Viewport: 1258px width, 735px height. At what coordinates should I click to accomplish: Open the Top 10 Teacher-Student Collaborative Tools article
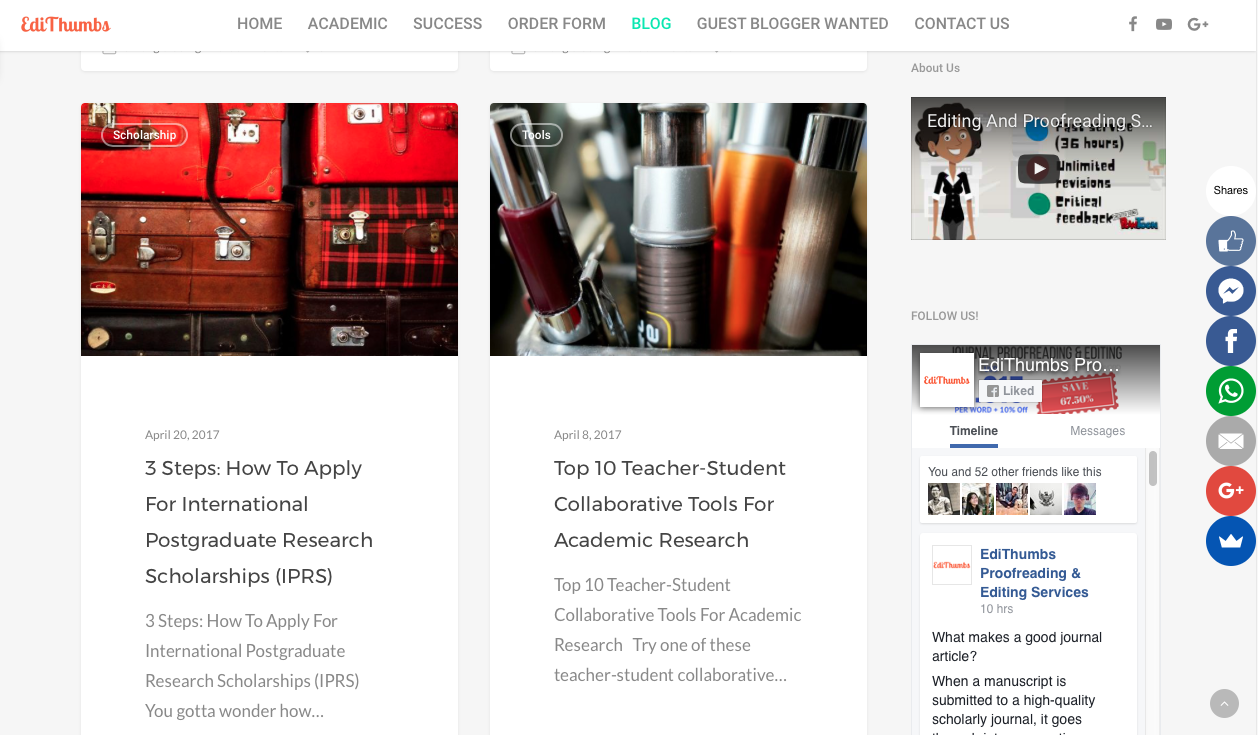669,504
